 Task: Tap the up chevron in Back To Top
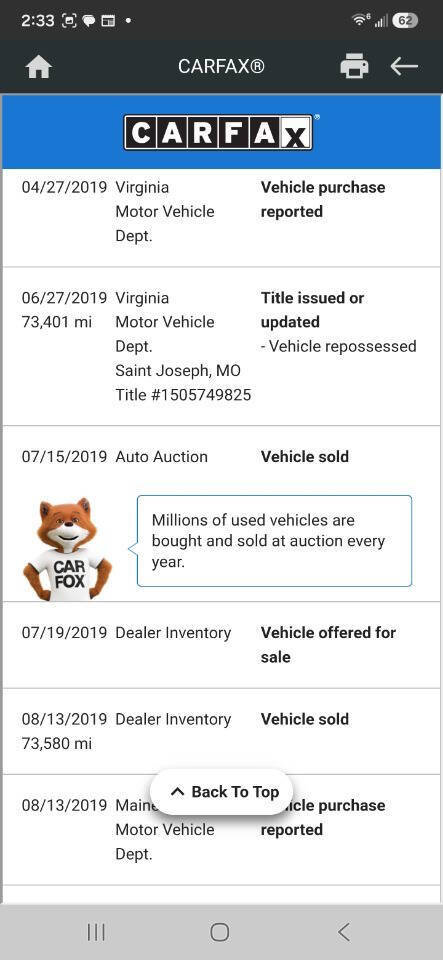tap(177, 792)
